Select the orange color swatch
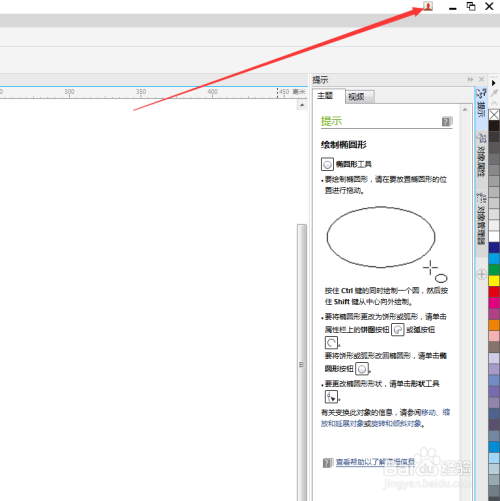The image size is (500, 501). [x=494, y=325]
